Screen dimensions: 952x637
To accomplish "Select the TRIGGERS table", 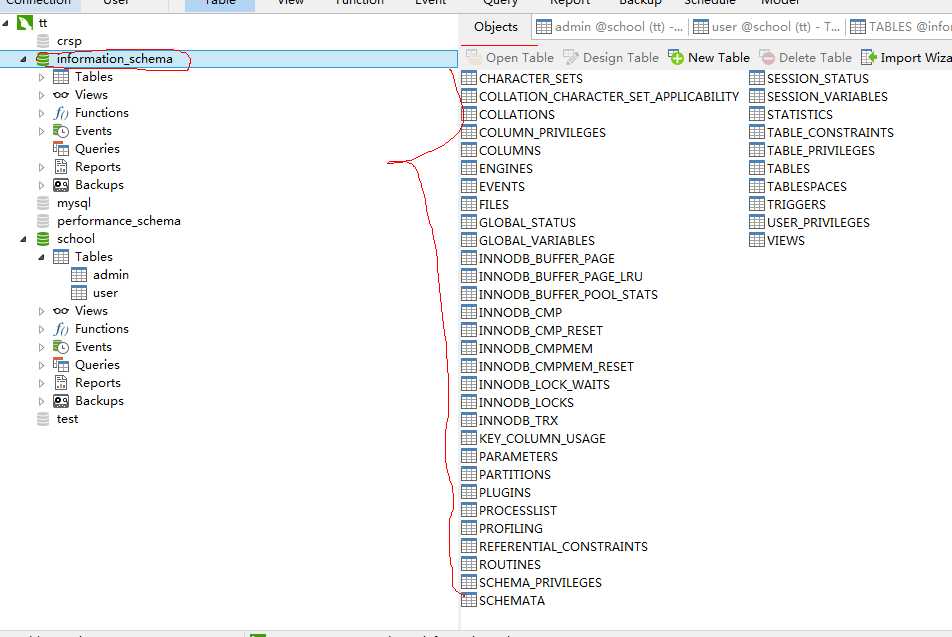I will click(787, 204).
